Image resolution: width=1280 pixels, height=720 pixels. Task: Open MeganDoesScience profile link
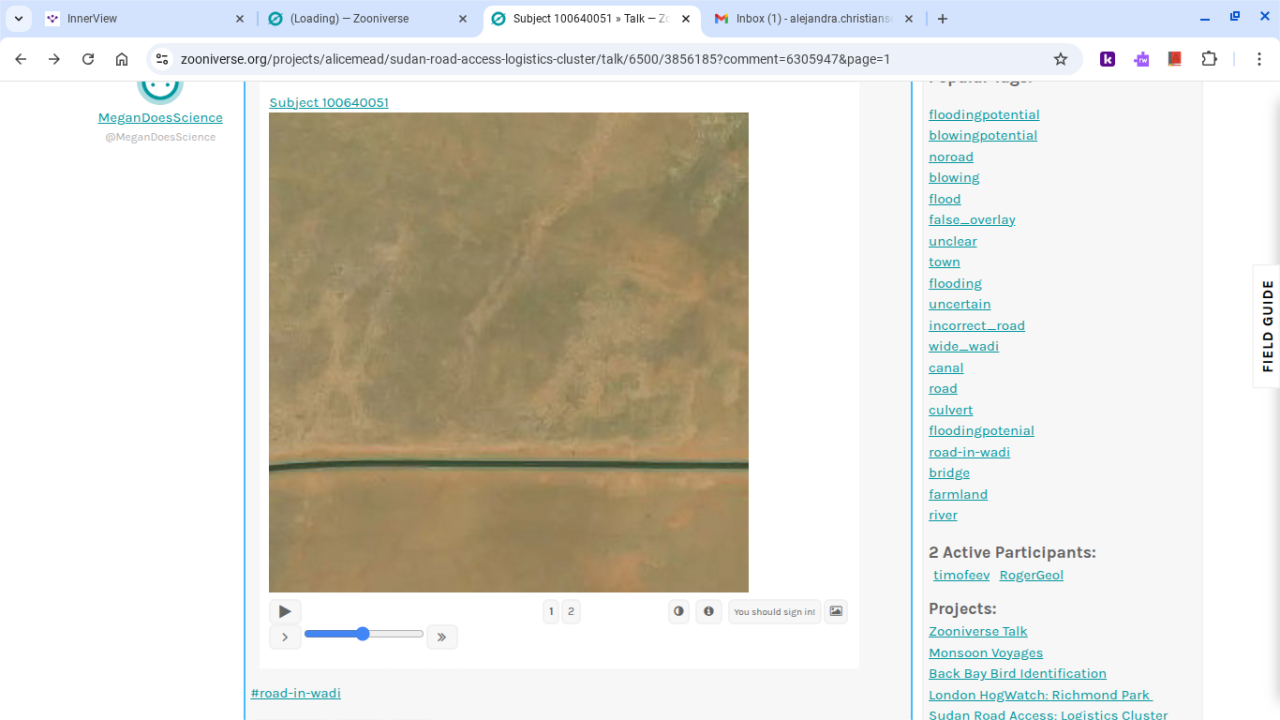[160, 117]
